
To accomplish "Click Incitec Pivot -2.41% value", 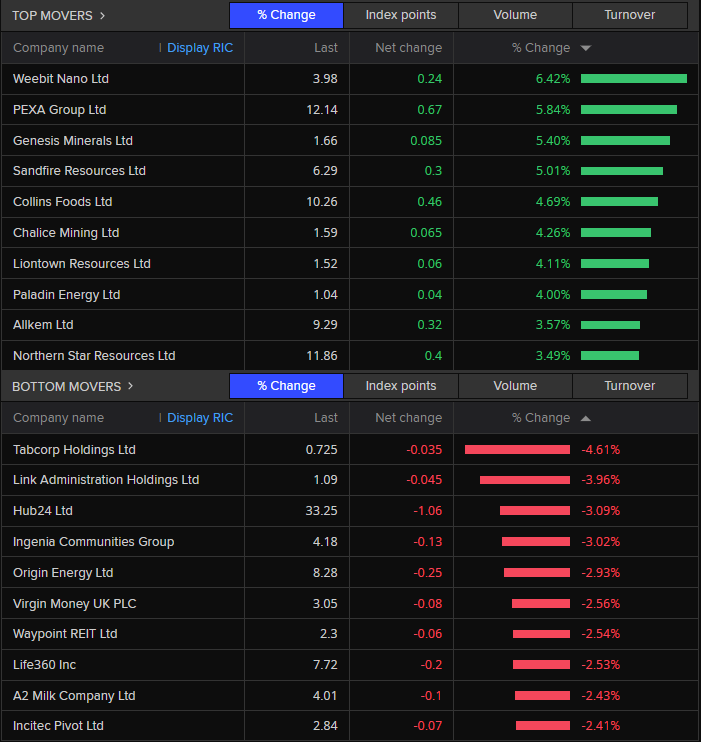I will 601,725.
